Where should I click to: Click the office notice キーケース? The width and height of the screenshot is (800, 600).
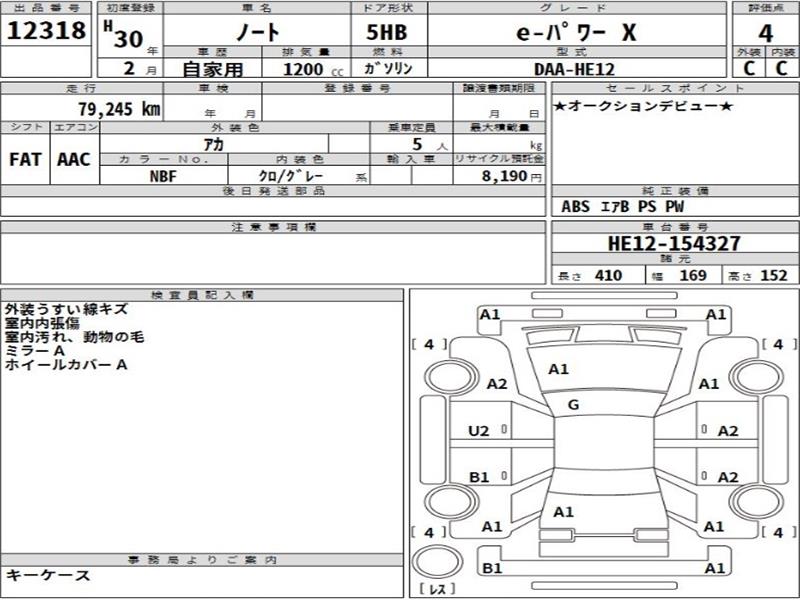(48, 576)
